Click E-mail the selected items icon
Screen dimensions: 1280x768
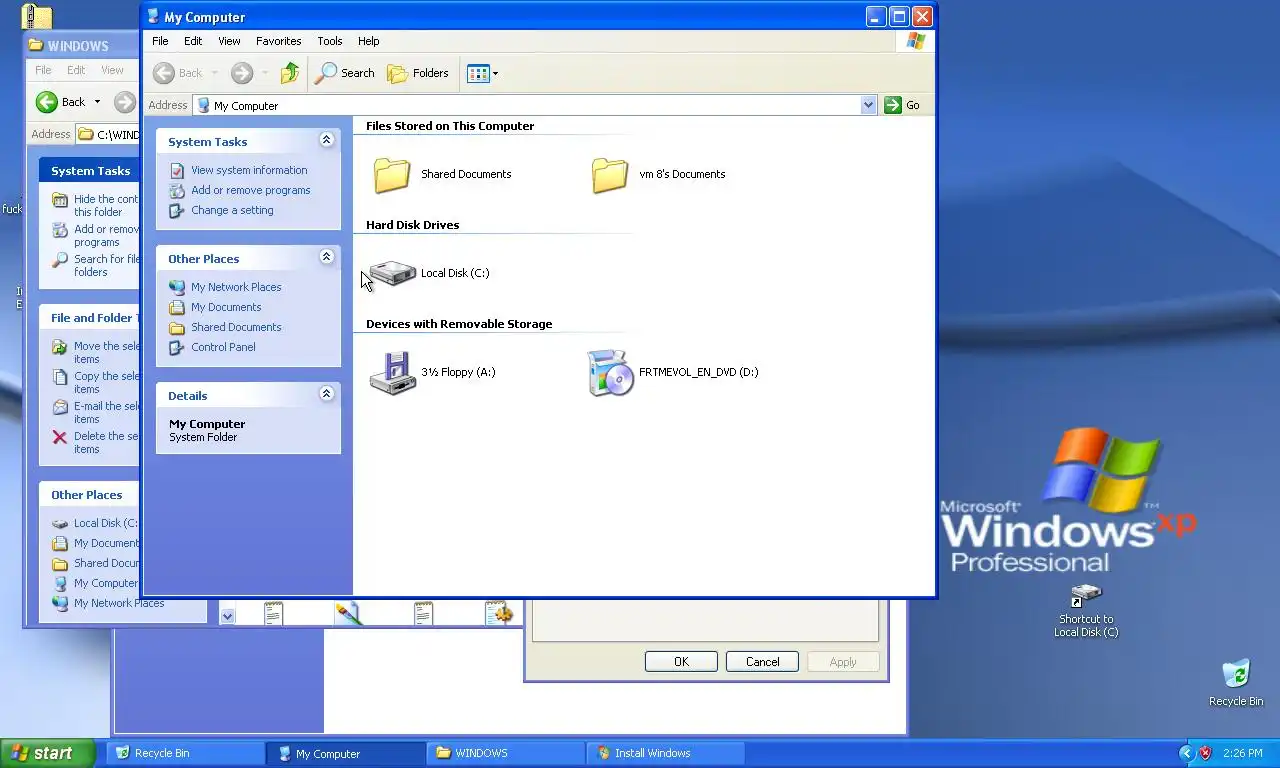(60, 407)
